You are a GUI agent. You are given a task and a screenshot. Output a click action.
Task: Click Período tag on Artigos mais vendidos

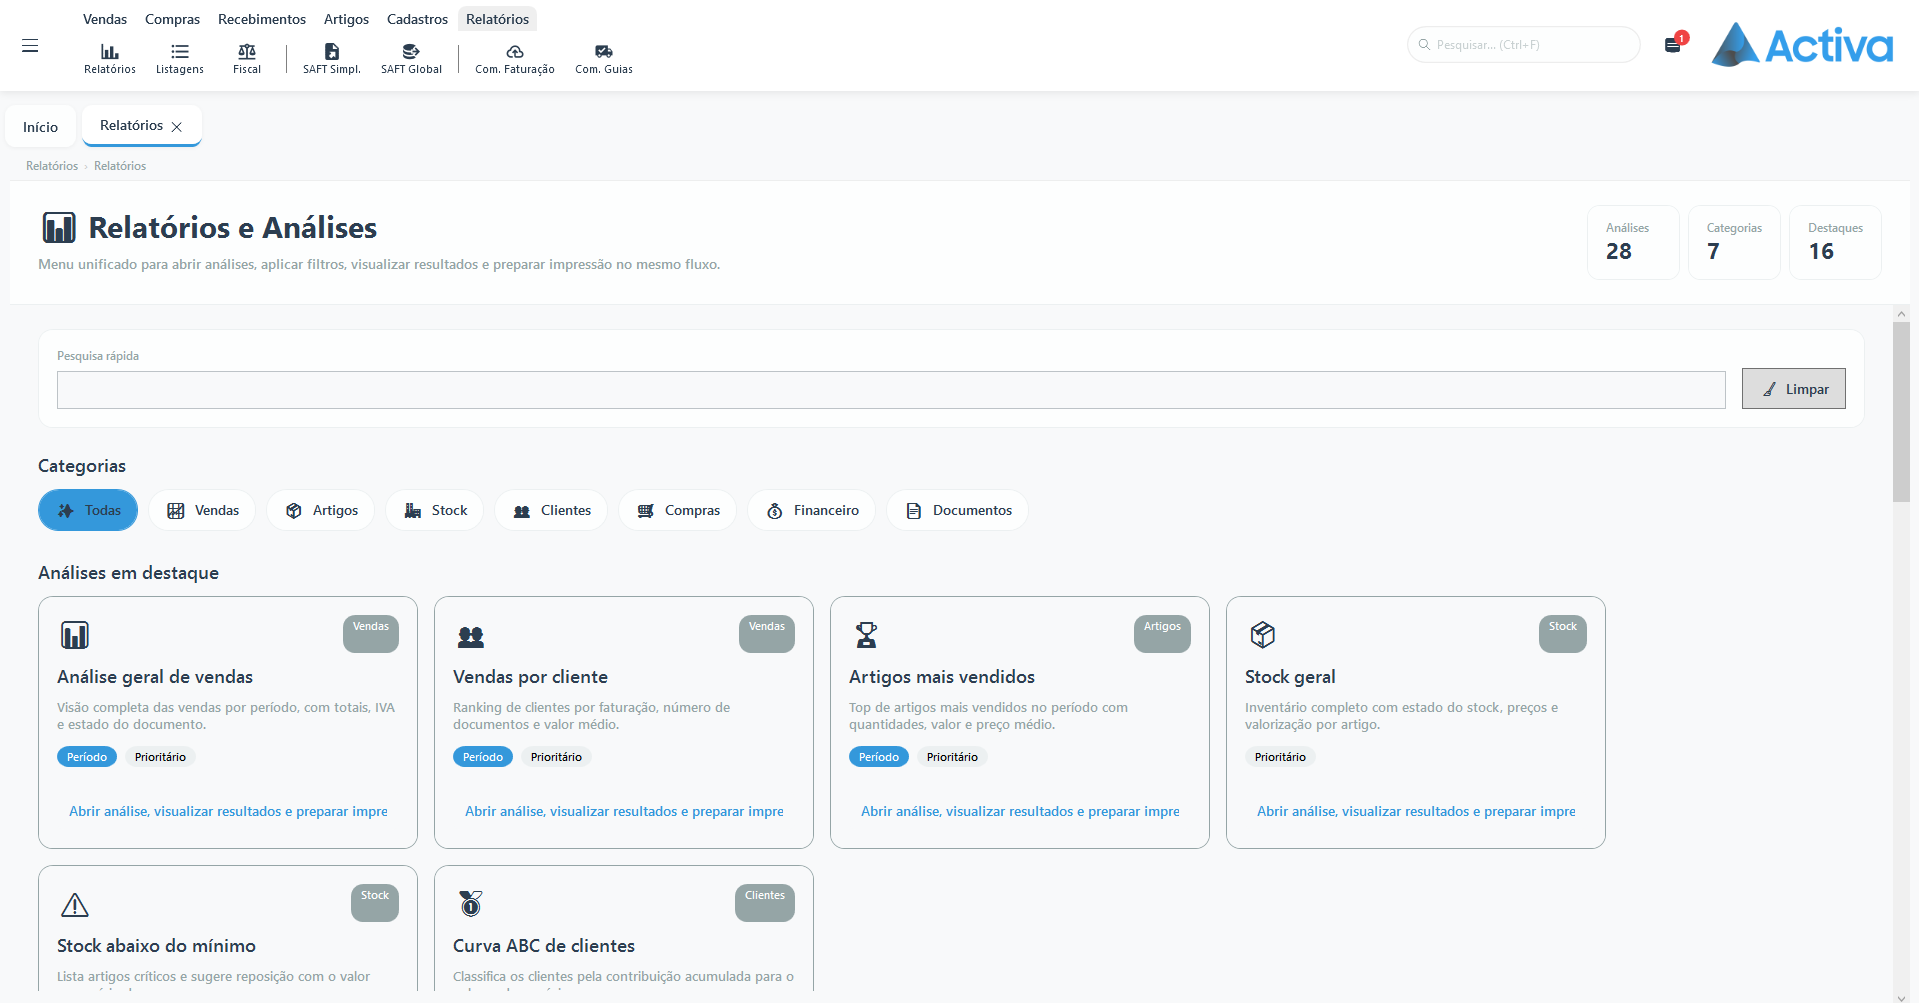(879, 757)
